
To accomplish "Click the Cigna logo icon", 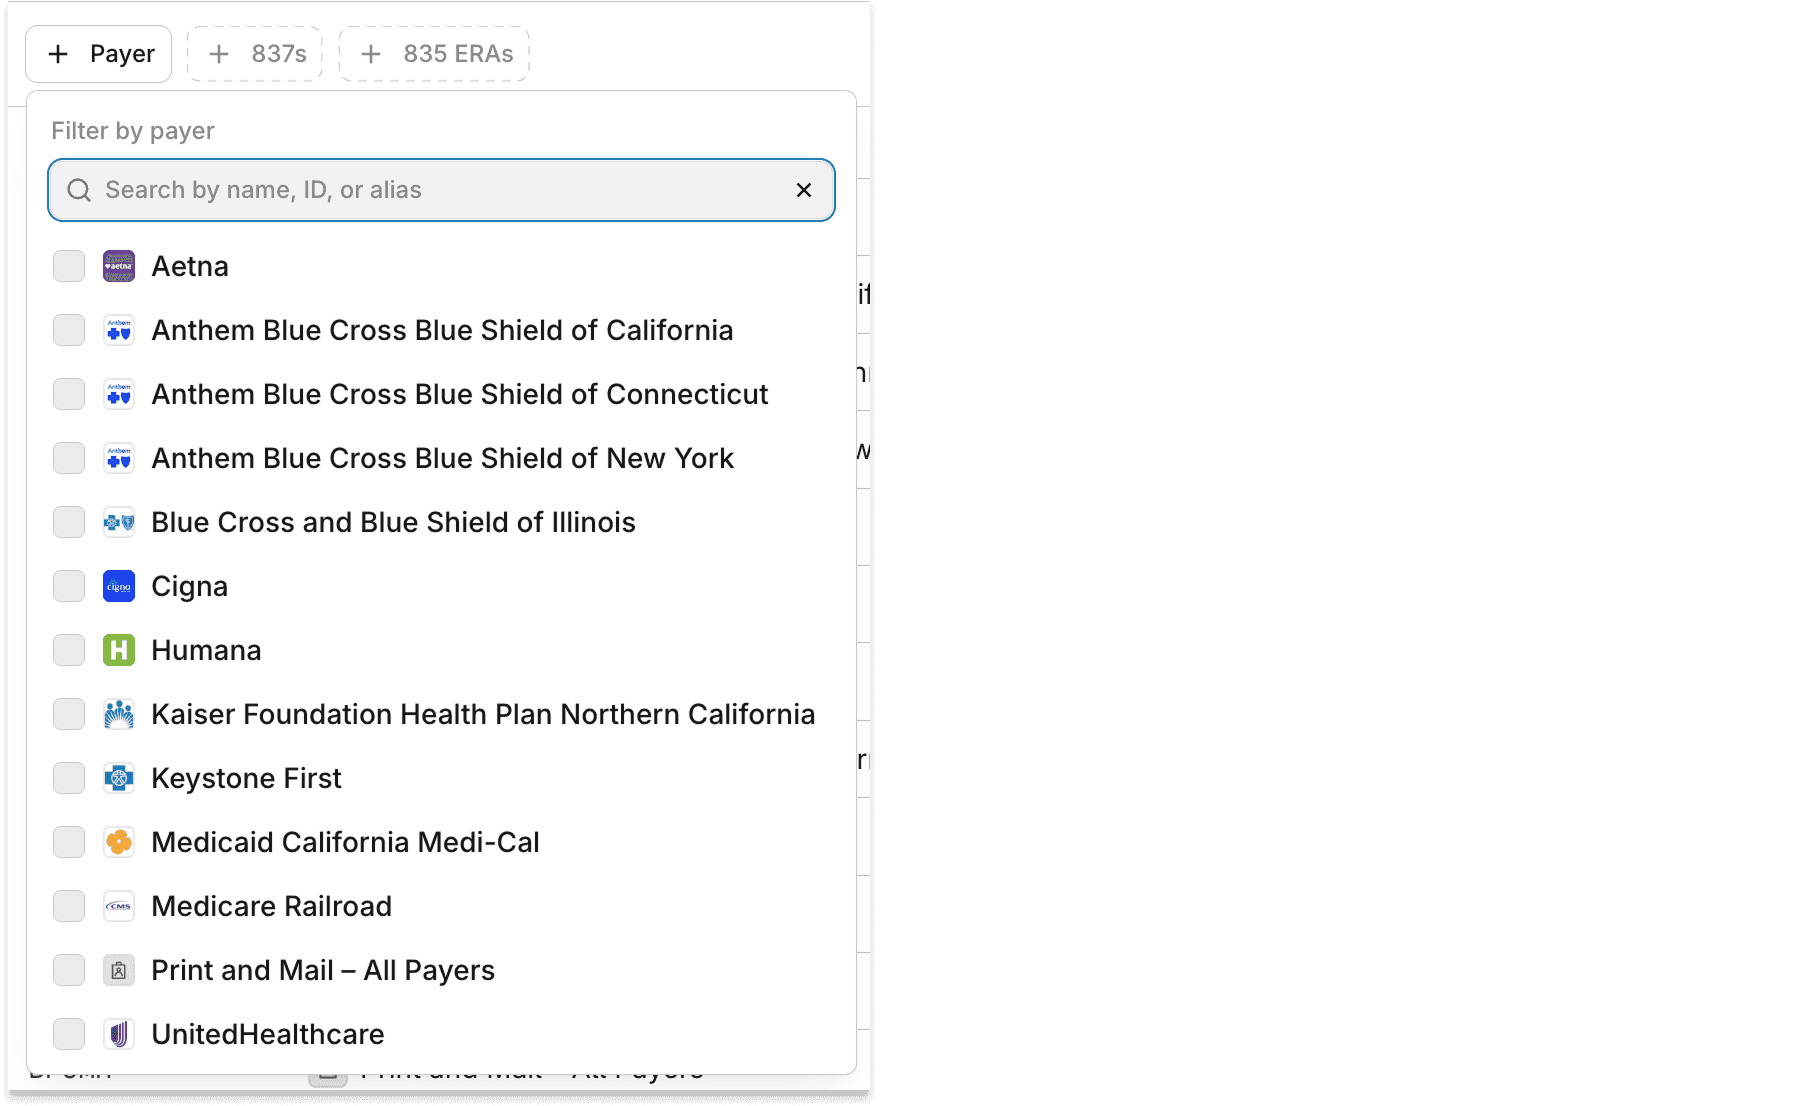I will [119, 586].
